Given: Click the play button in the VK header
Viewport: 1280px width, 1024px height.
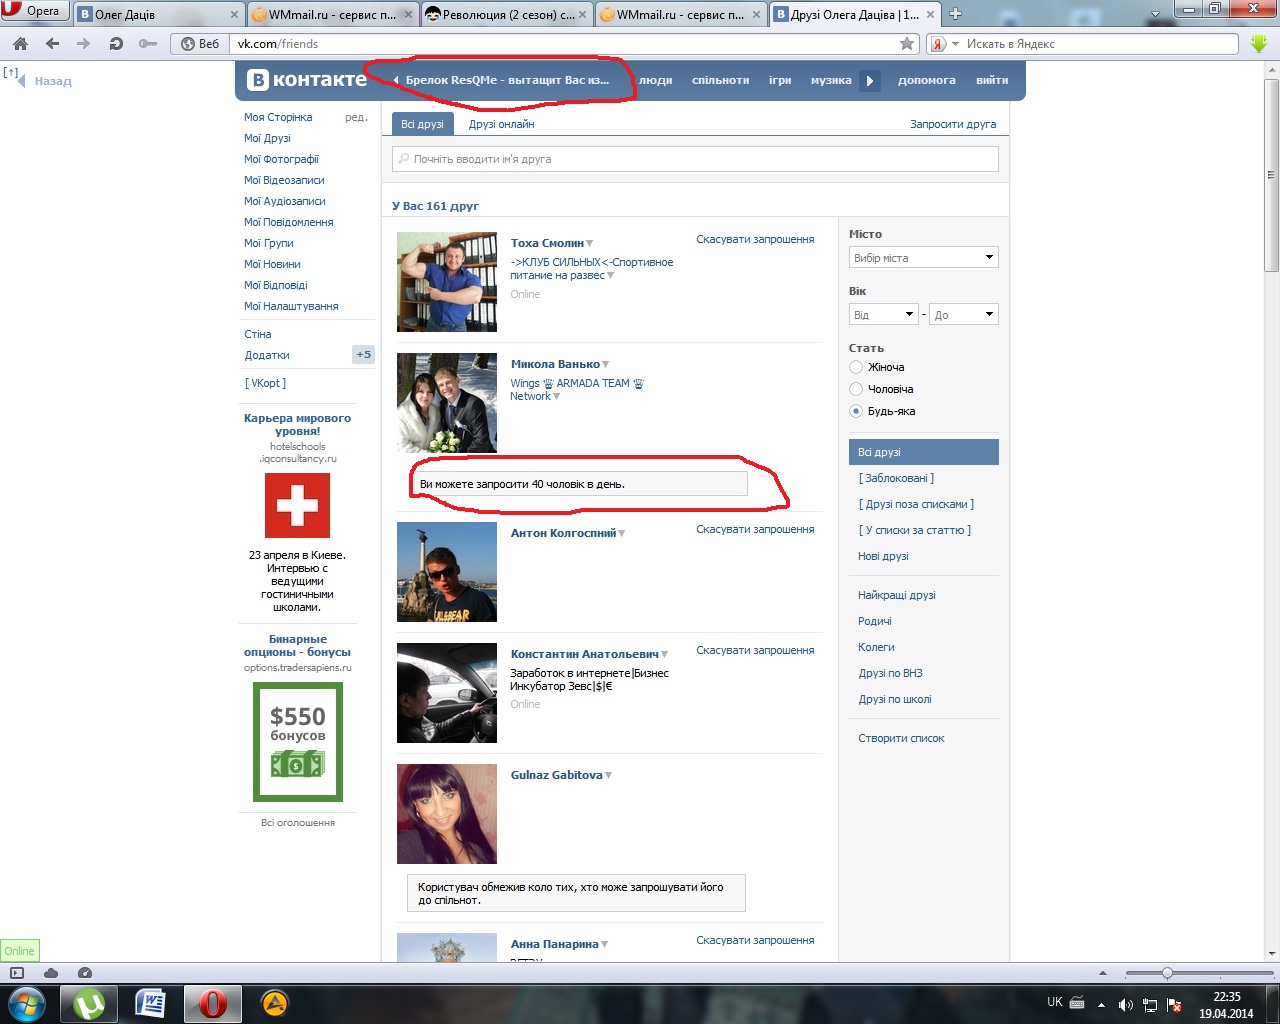Looking at the screenshot, I should pos(870,81).
